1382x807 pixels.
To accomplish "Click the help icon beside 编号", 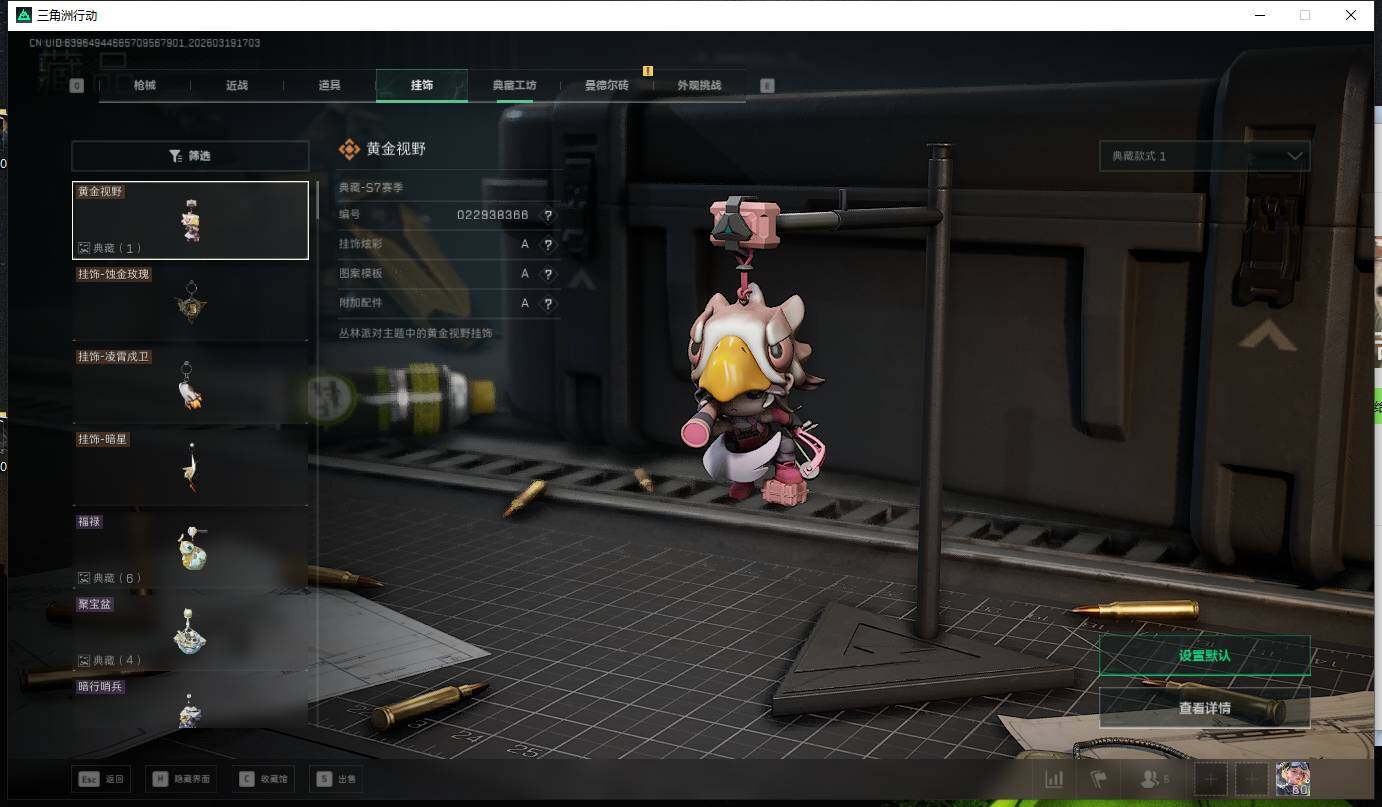I will point(548,215).
